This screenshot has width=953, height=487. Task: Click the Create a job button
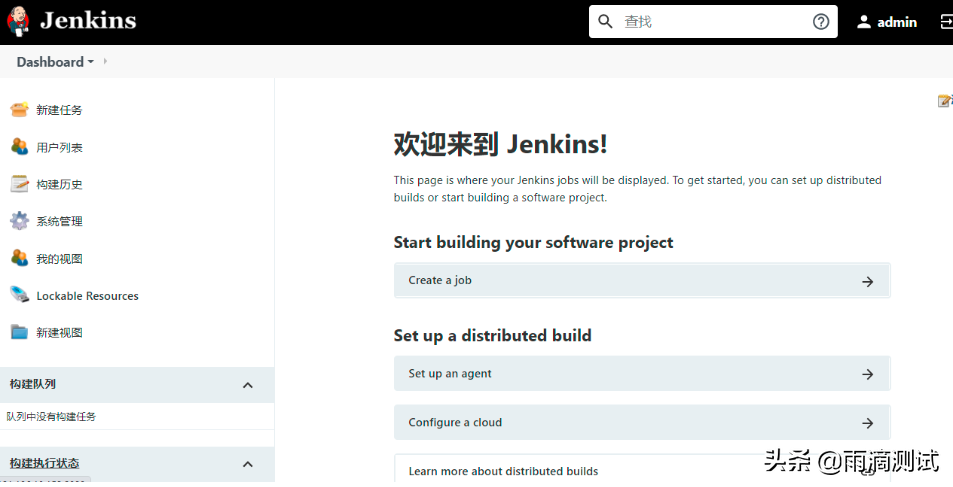pos(642,280)
